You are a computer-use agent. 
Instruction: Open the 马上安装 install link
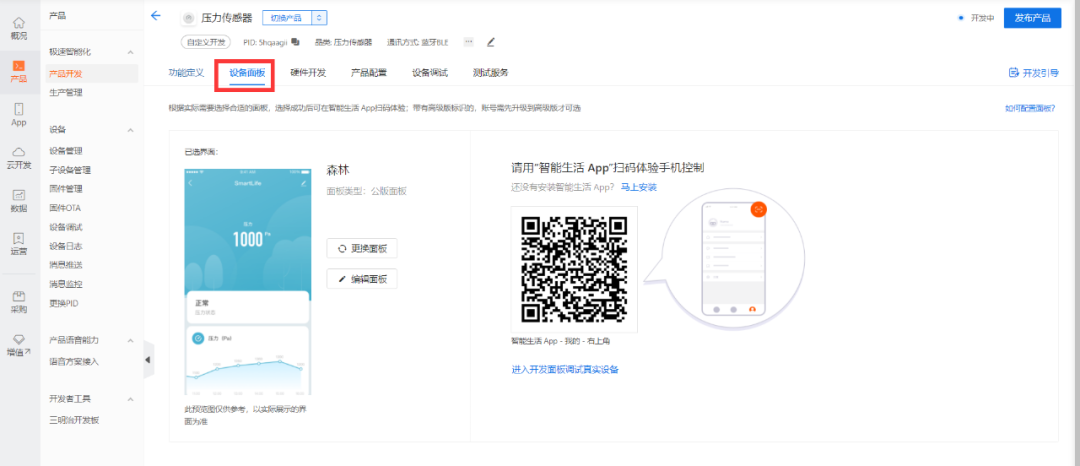(x=638, y=187)
